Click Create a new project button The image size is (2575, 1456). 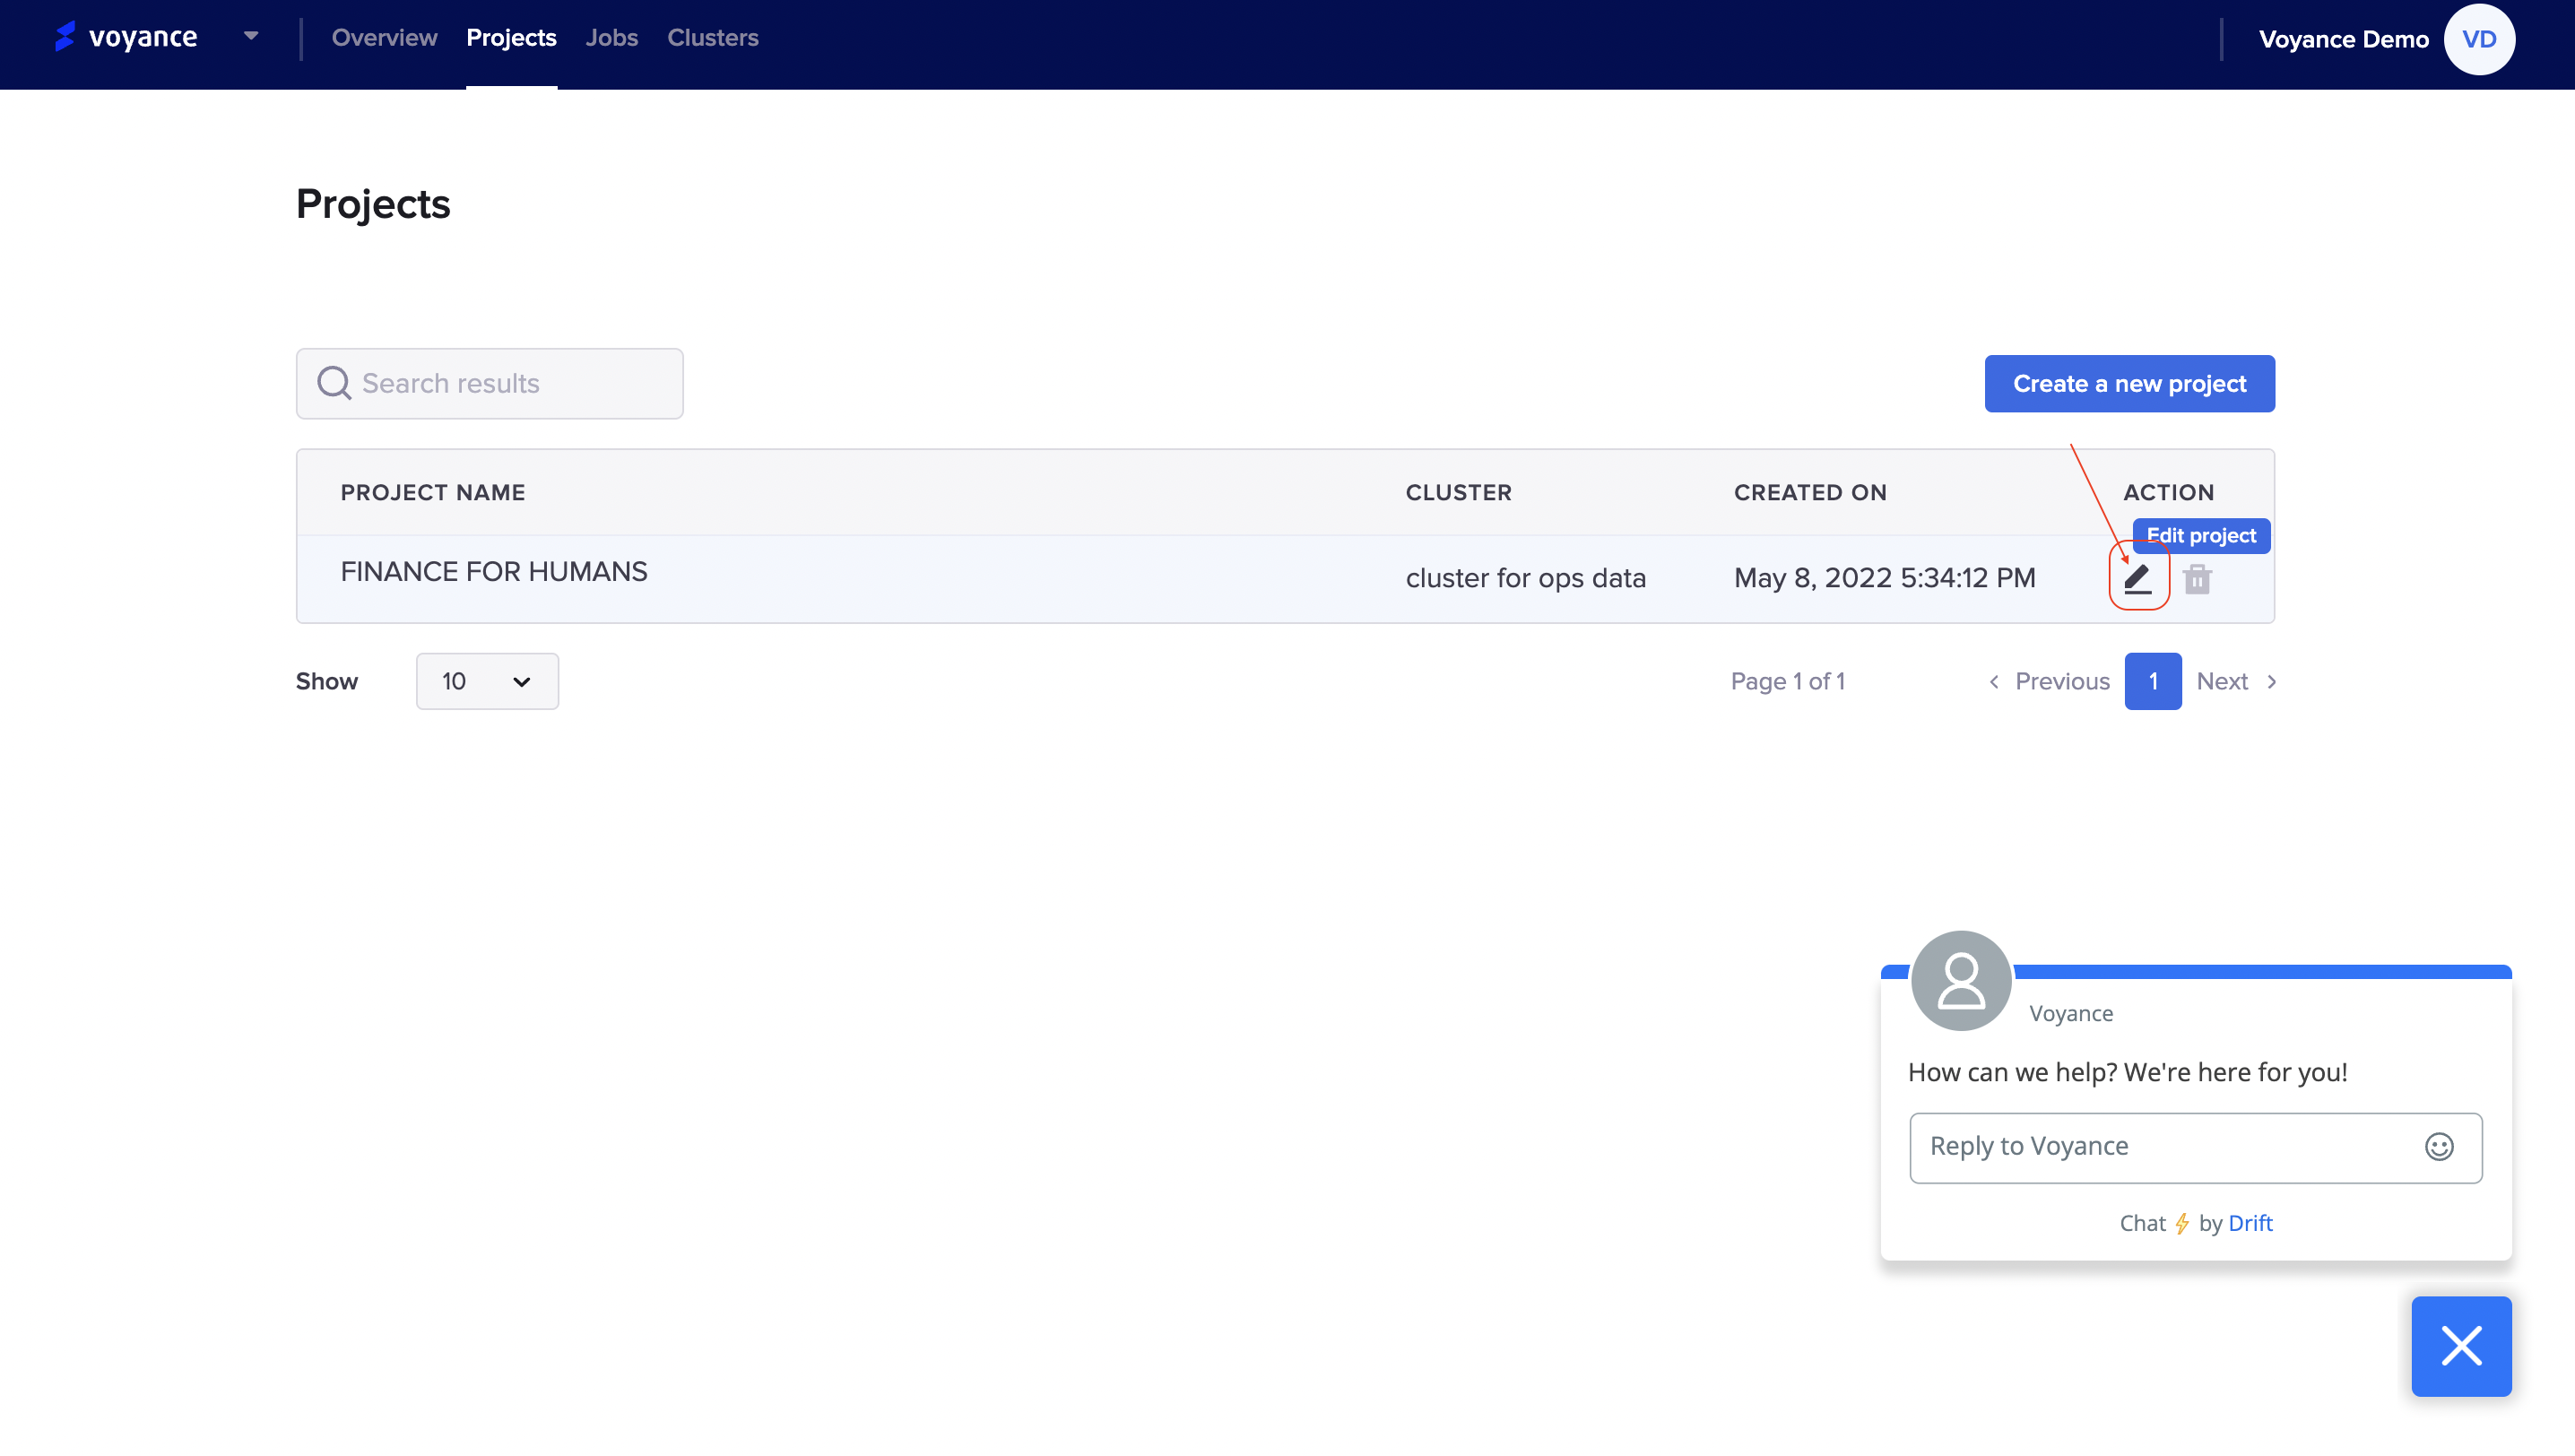pos(2129,384)
